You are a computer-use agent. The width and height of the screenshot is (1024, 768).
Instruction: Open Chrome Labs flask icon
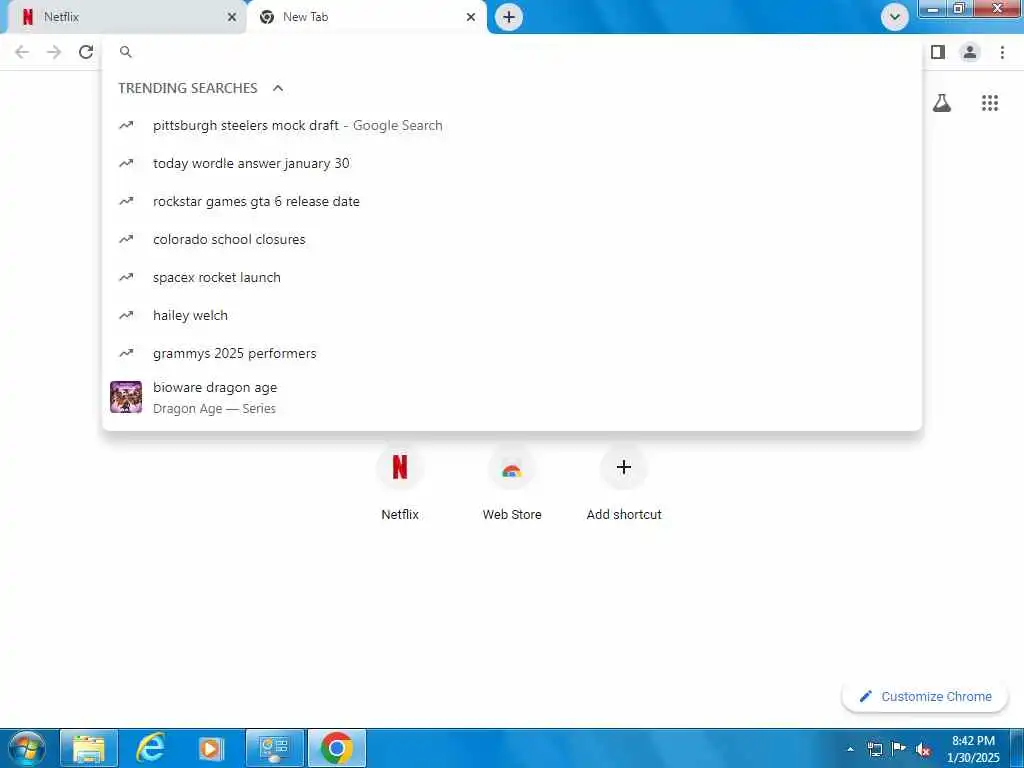942,103
